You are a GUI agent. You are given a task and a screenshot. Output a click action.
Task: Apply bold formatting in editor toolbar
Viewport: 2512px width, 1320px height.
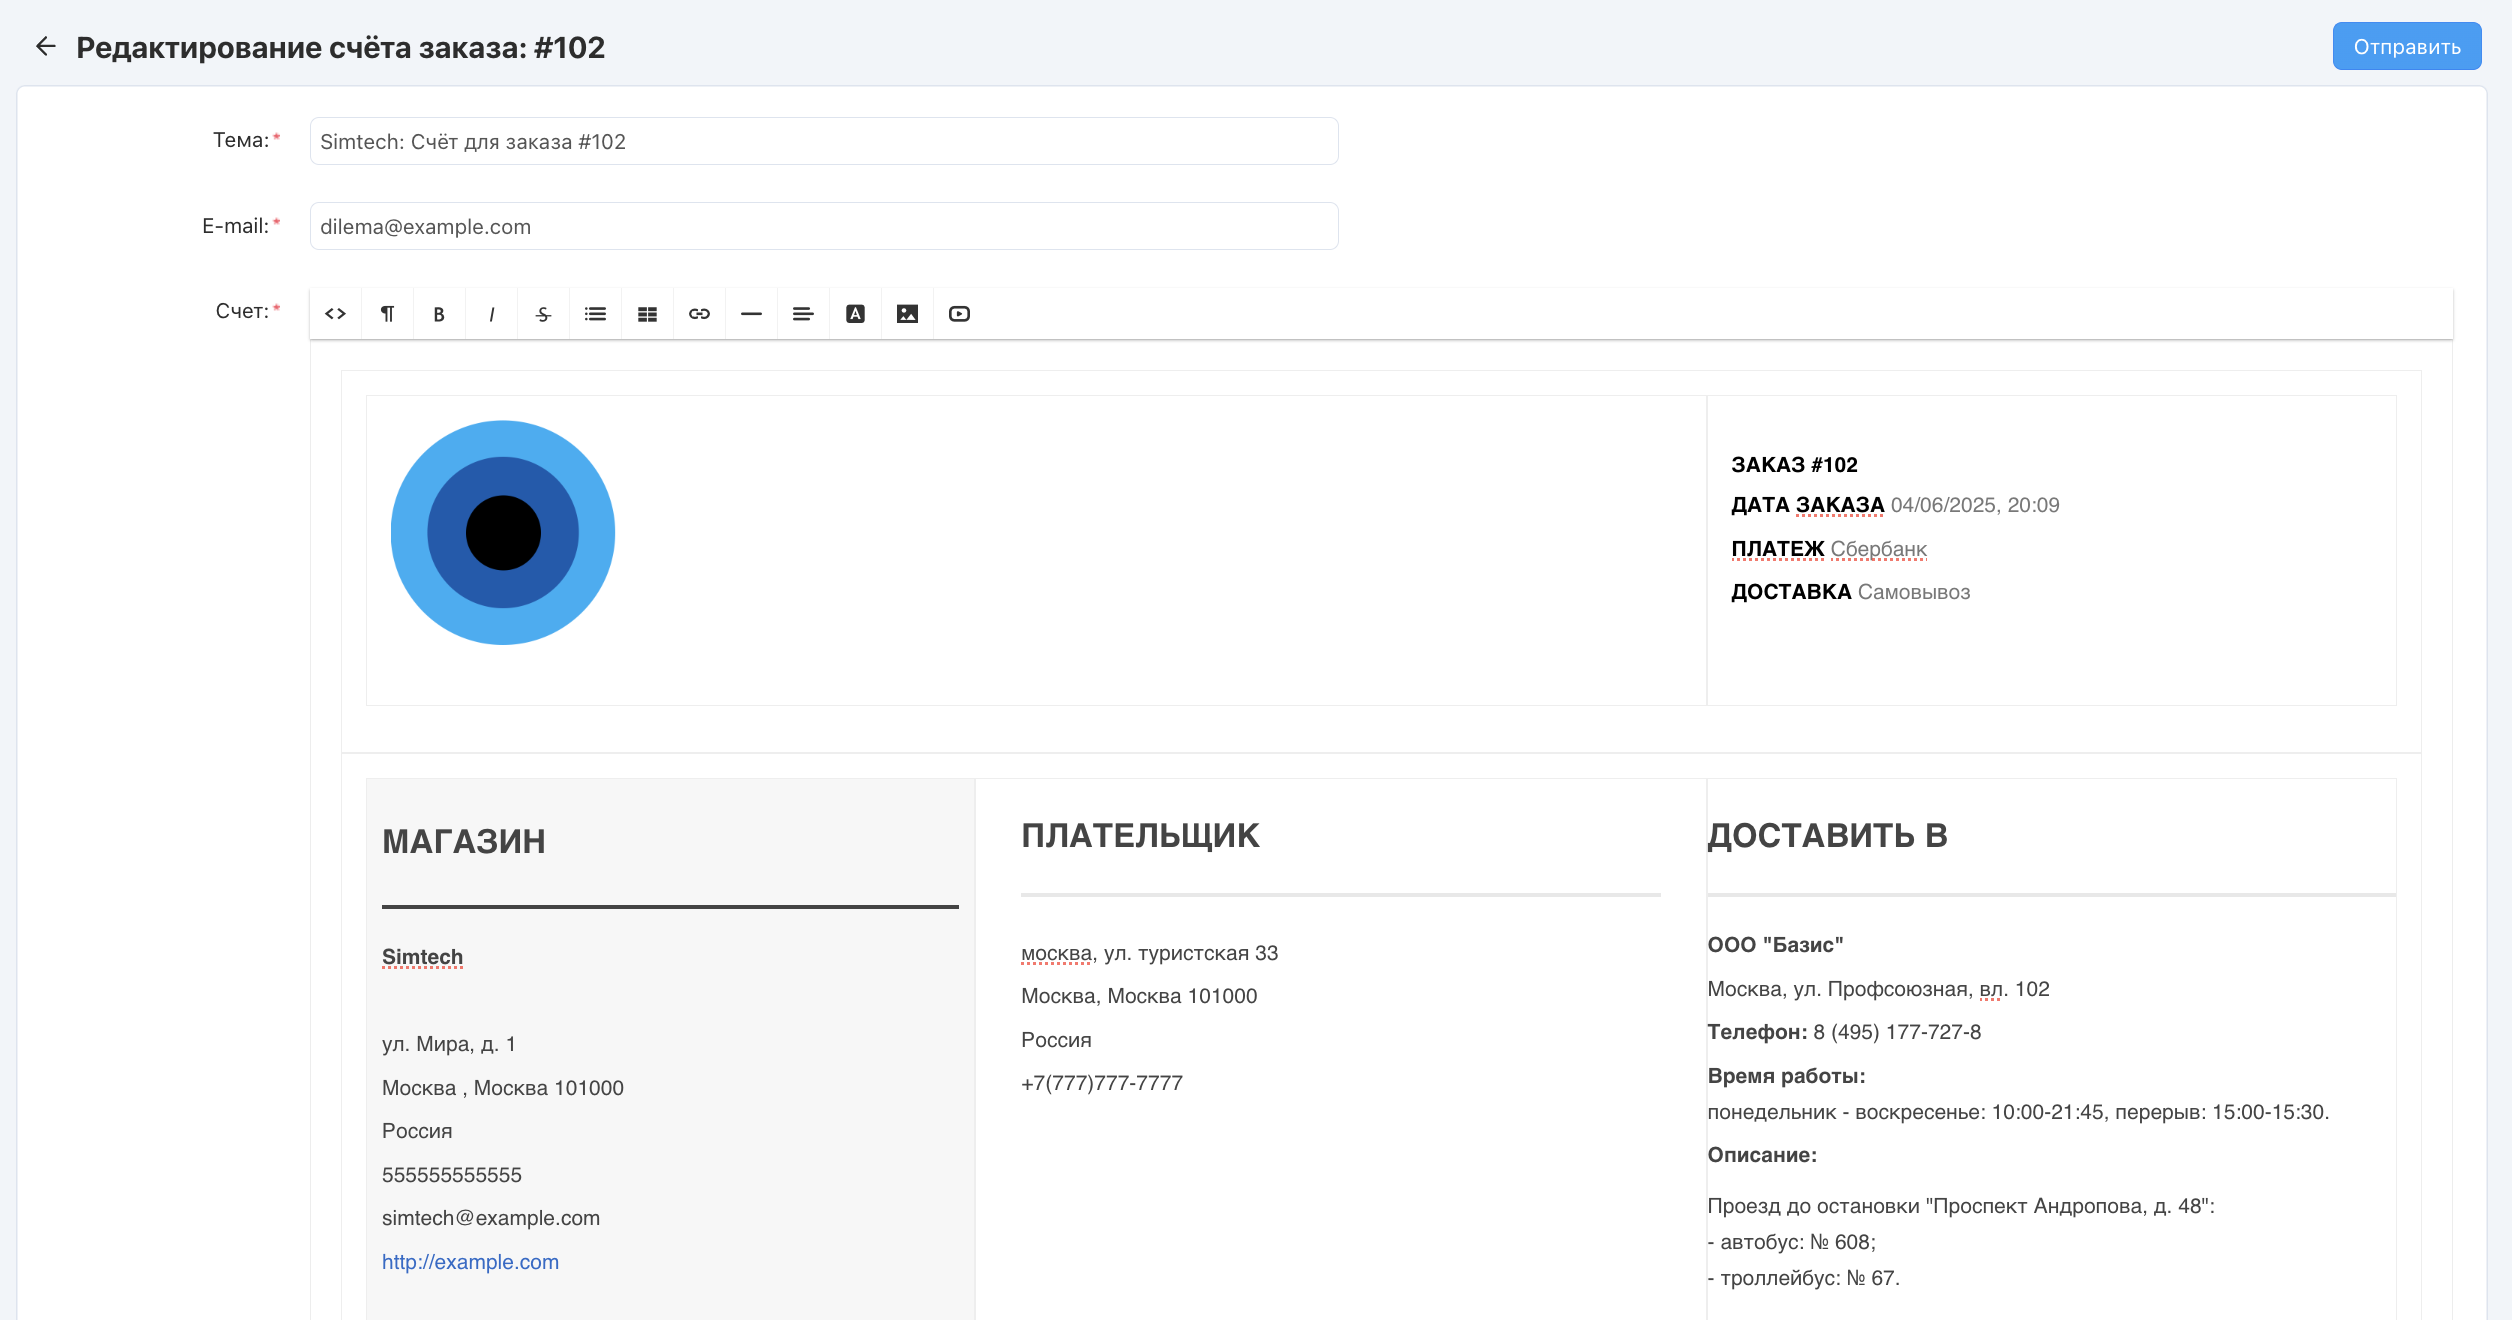[439, 314]
